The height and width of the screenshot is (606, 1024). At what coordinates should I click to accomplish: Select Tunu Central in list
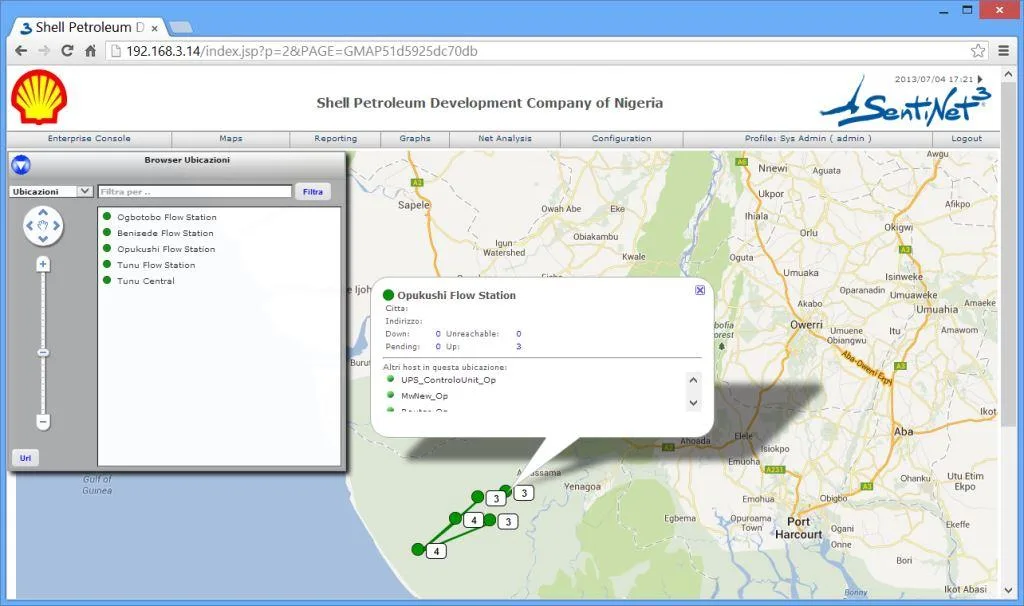point(146,281)
